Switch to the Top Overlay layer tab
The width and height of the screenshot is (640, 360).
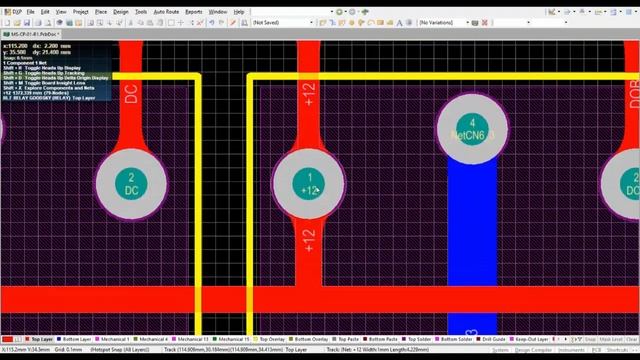pyautogui.click(x=269, y=339)
